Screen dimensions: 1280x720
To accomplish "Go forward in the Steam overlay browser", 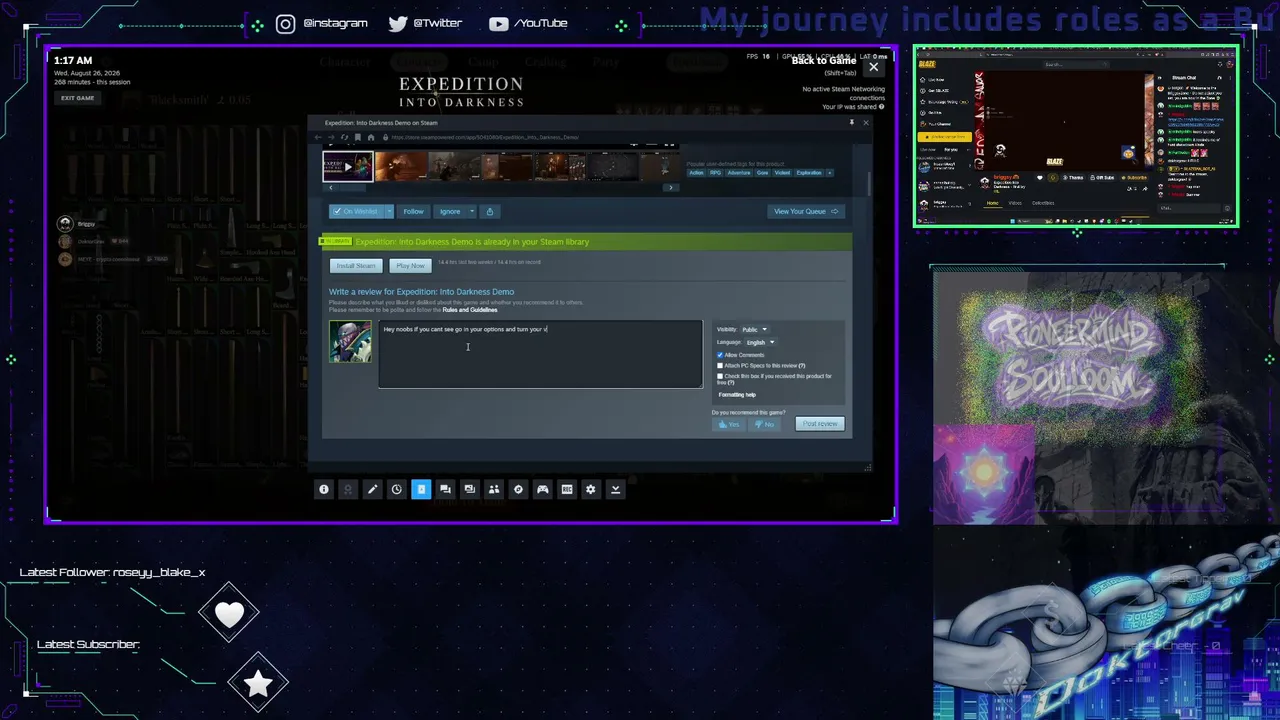I will tap(332, 137).
